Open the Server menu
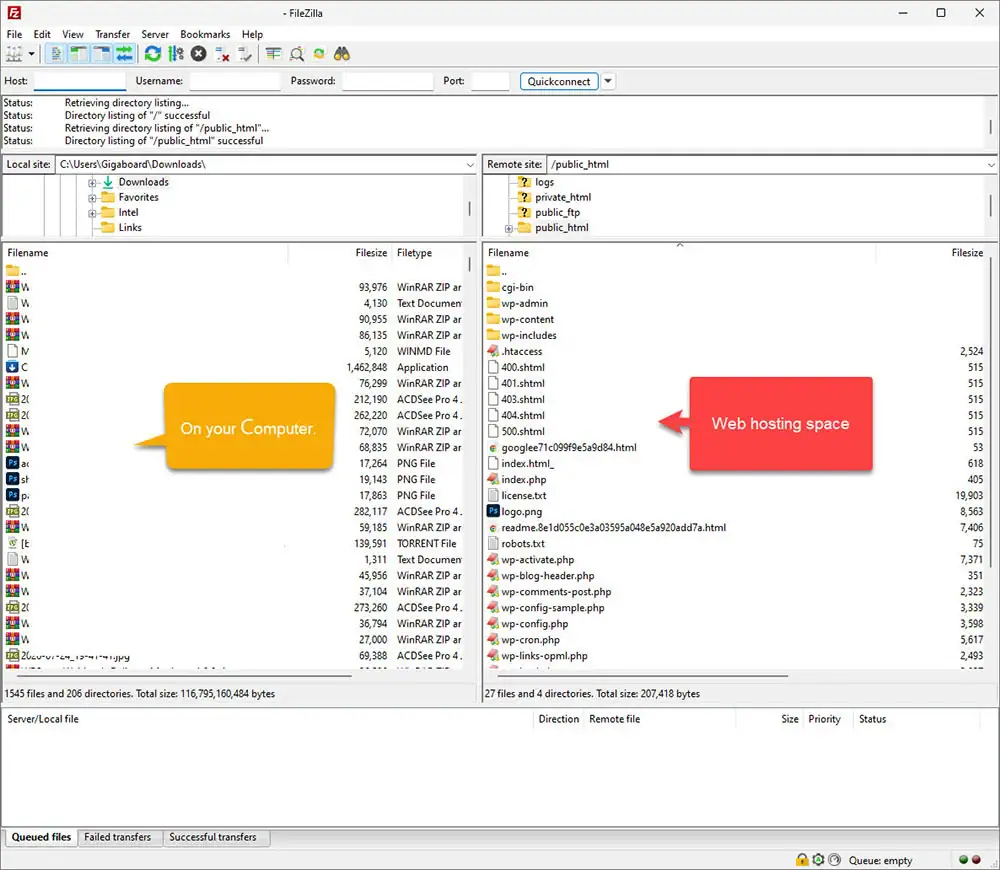Screen dimensions: 1000x870 (155, 34)
